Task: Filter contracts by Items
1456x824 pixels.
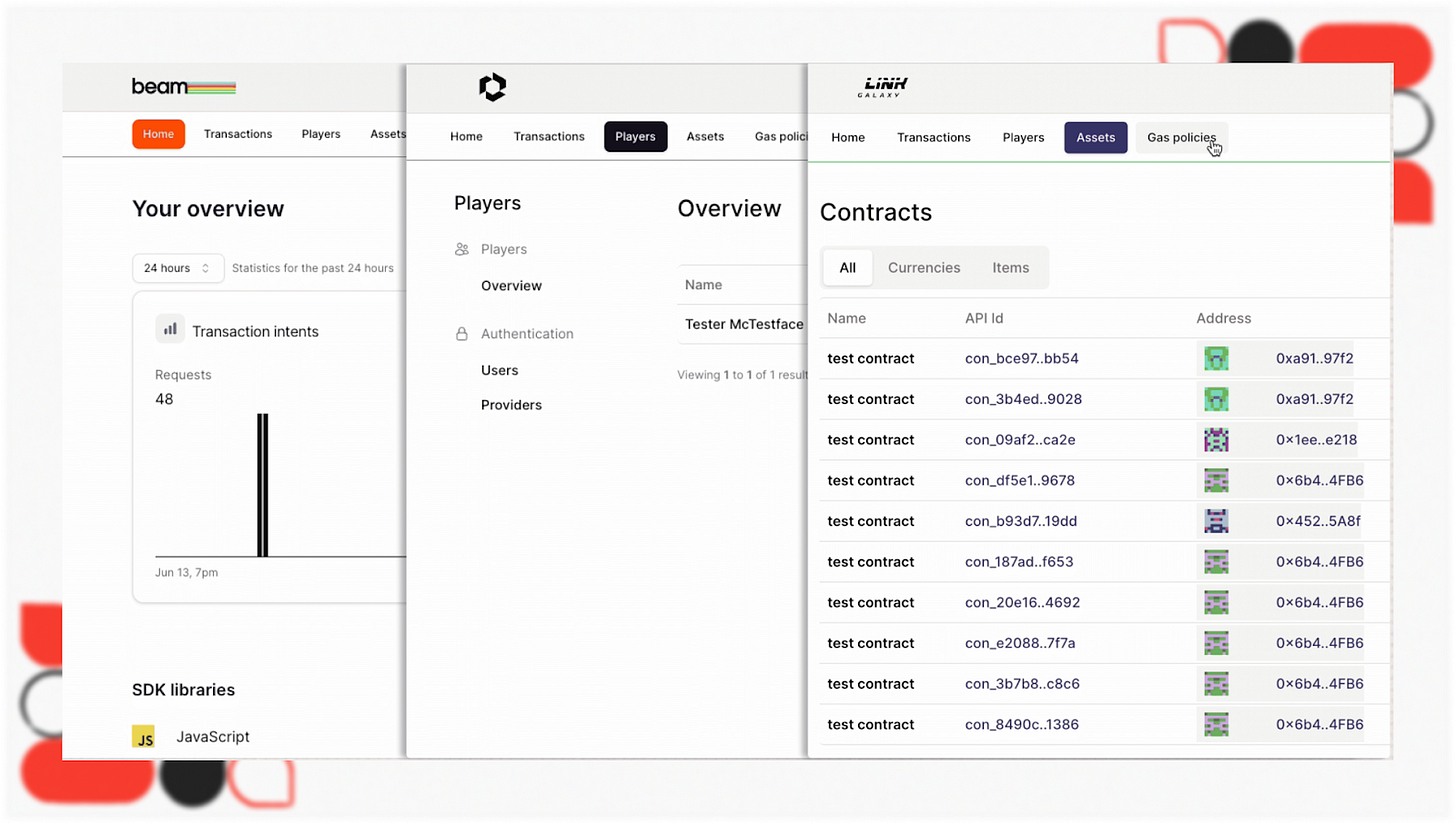Action: coord(1011,268)
